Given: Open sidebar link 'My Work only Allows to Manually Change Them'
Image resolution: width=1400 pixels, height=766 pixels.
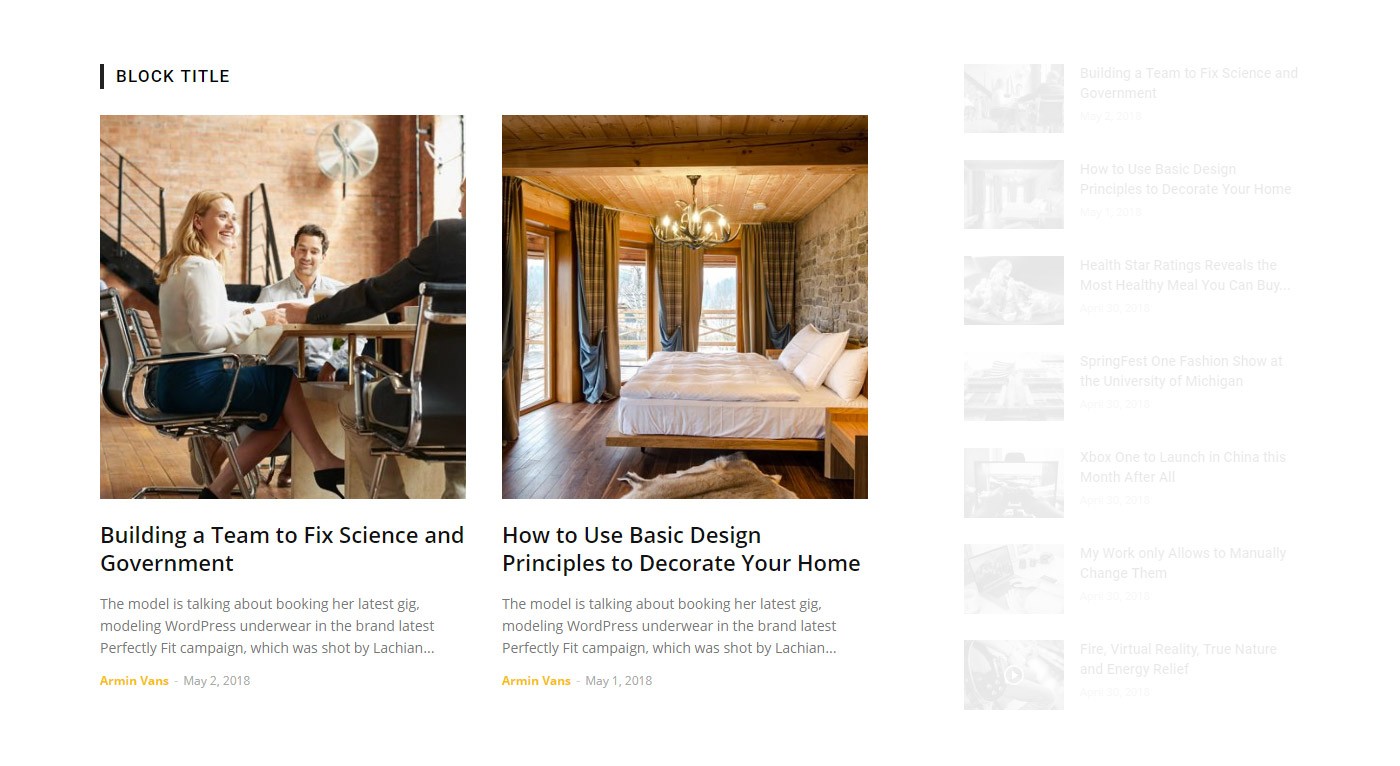Looking at the screenshot, I should pos(1183,563).
